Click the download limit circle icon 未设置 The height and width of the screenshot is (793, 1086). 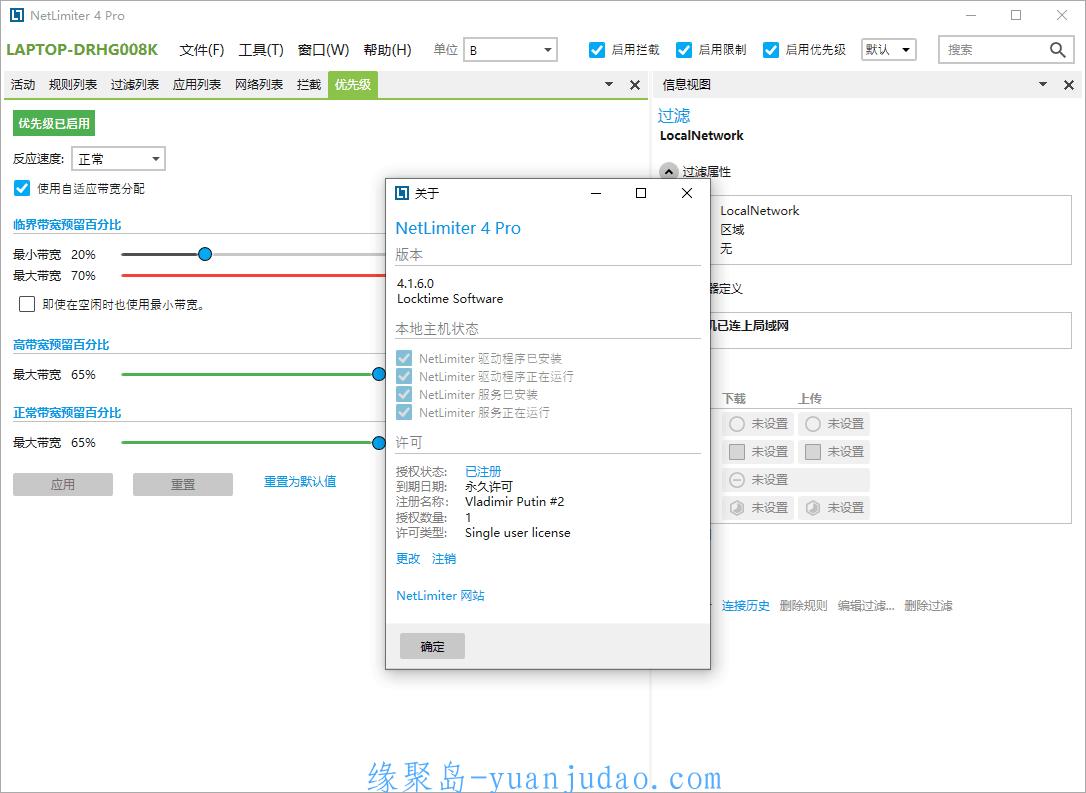point(737,424)
